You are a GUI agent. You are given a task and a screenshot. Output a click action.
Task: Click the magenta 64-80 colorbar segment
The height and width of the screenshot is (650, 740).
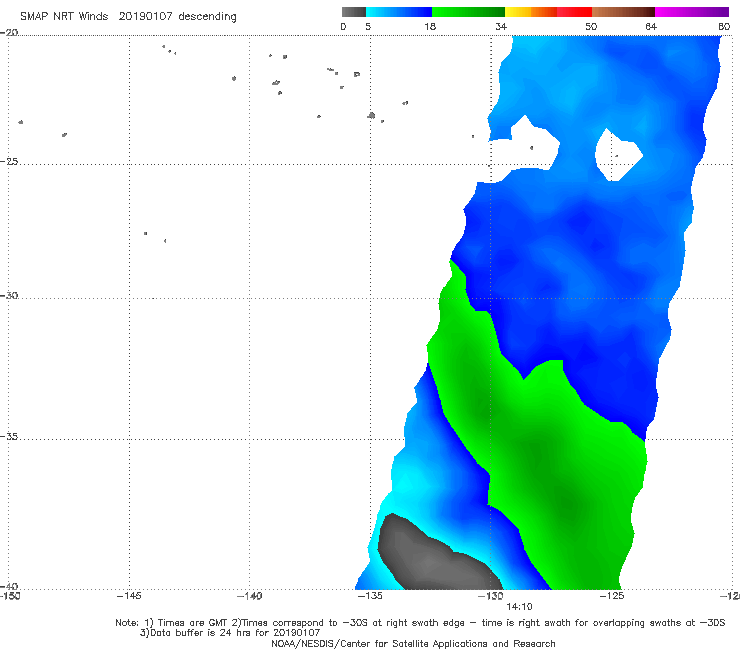692,12
